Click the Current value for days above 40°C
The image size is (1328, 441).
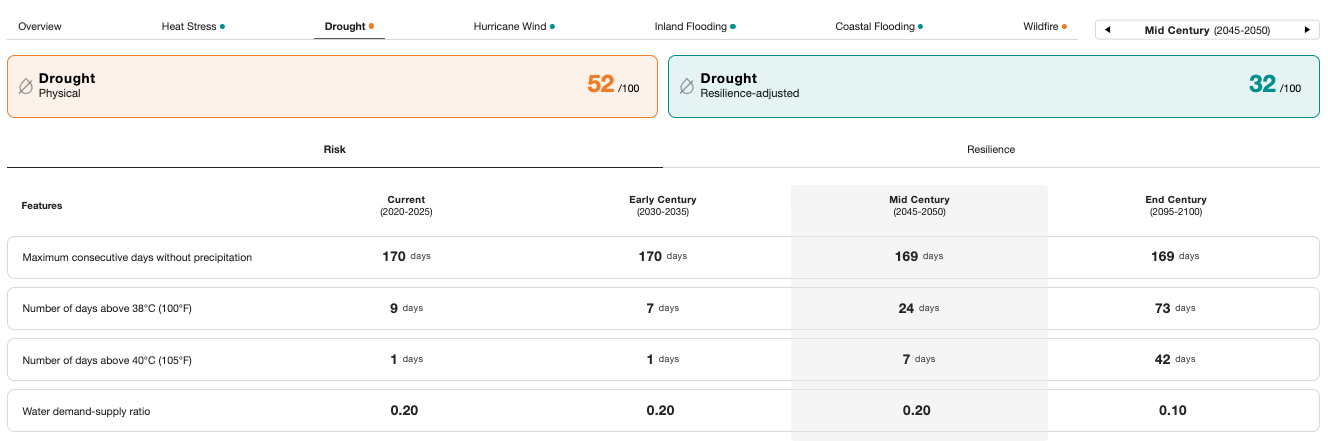click(x=406, y=359)
